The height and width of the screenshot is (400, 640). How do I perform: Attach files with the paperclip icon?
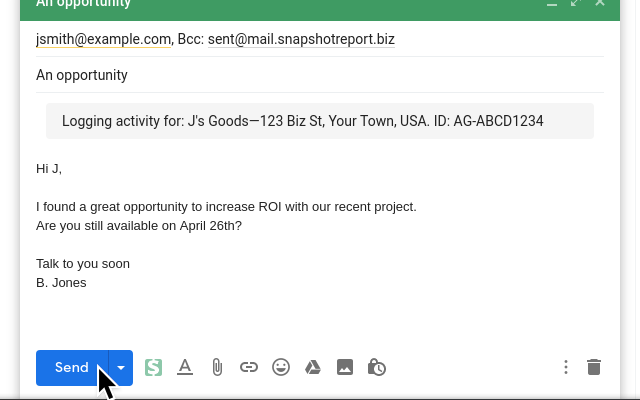pos(217,367)
